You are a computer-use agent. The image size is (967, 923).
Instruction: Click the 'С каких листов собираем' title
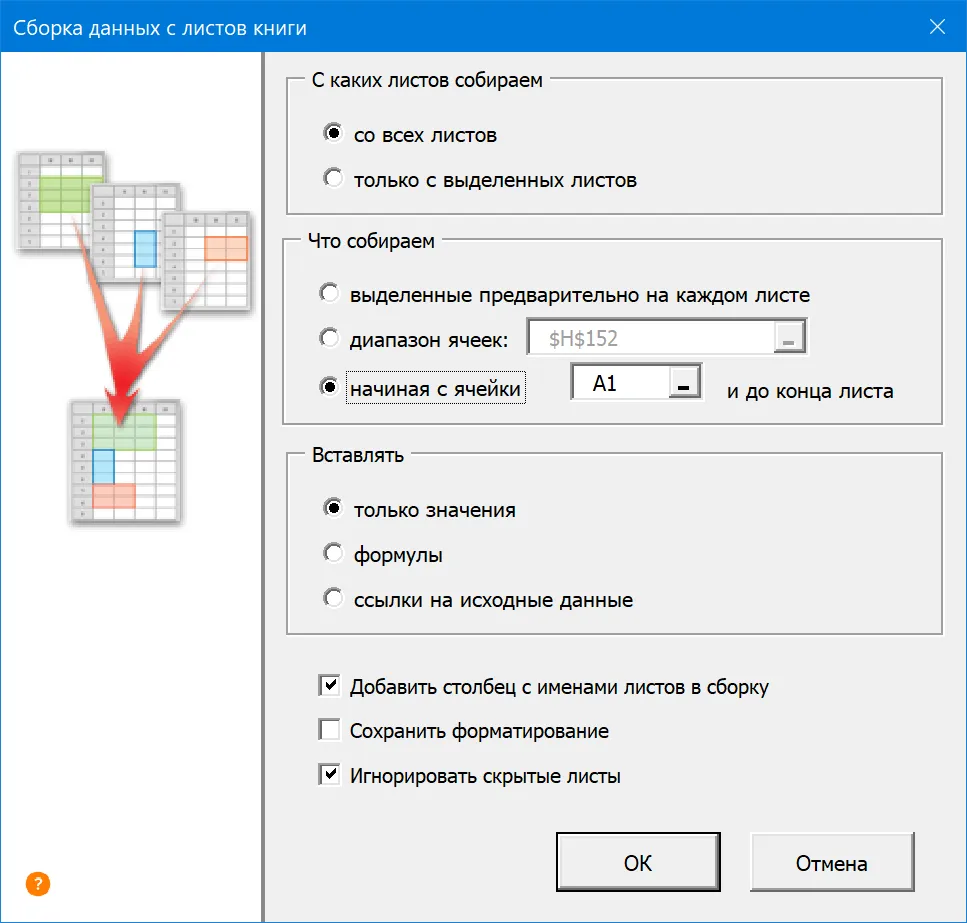click(x=427, y=80)
